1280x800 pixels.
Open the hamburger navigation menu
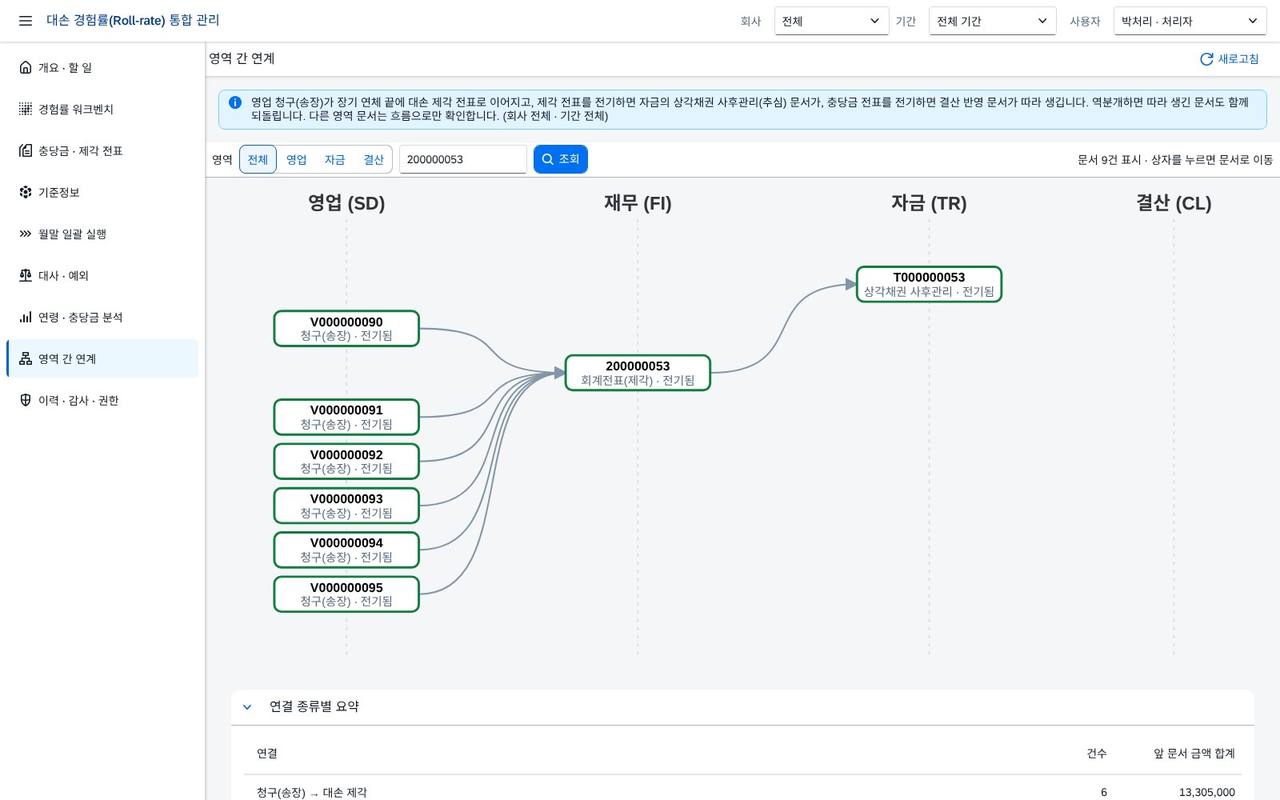click(x=25, y=20)
